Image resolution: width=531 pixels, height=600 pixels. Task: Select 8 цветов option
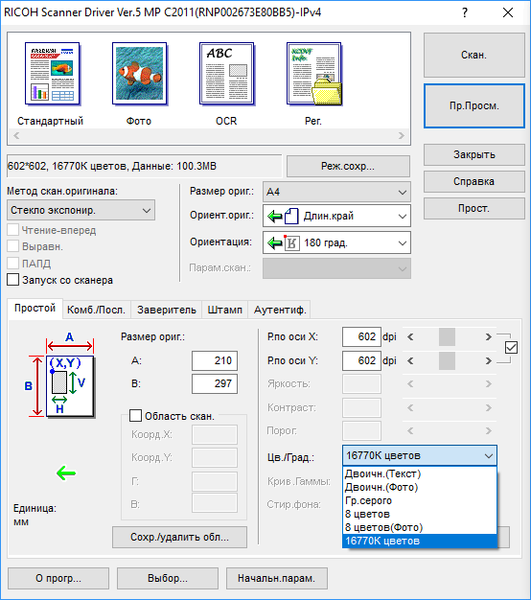(420, 514)
